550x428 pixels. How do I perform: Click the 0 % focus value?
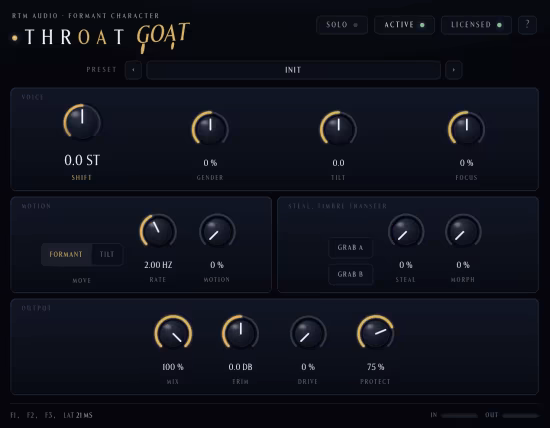pos(467,163)
